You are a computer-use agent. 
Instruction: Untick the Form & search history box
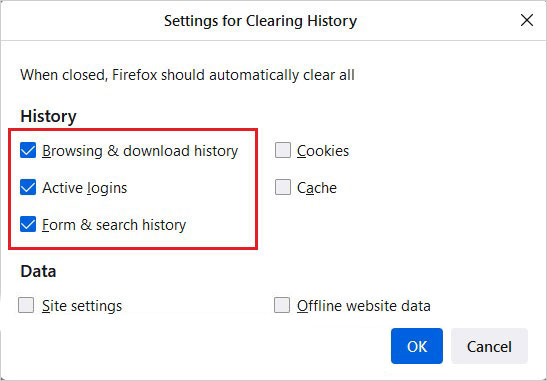[28, 224]
